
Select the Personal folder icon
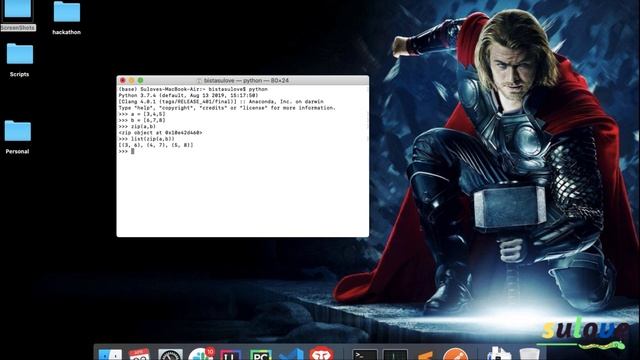(x=18, y=131)
